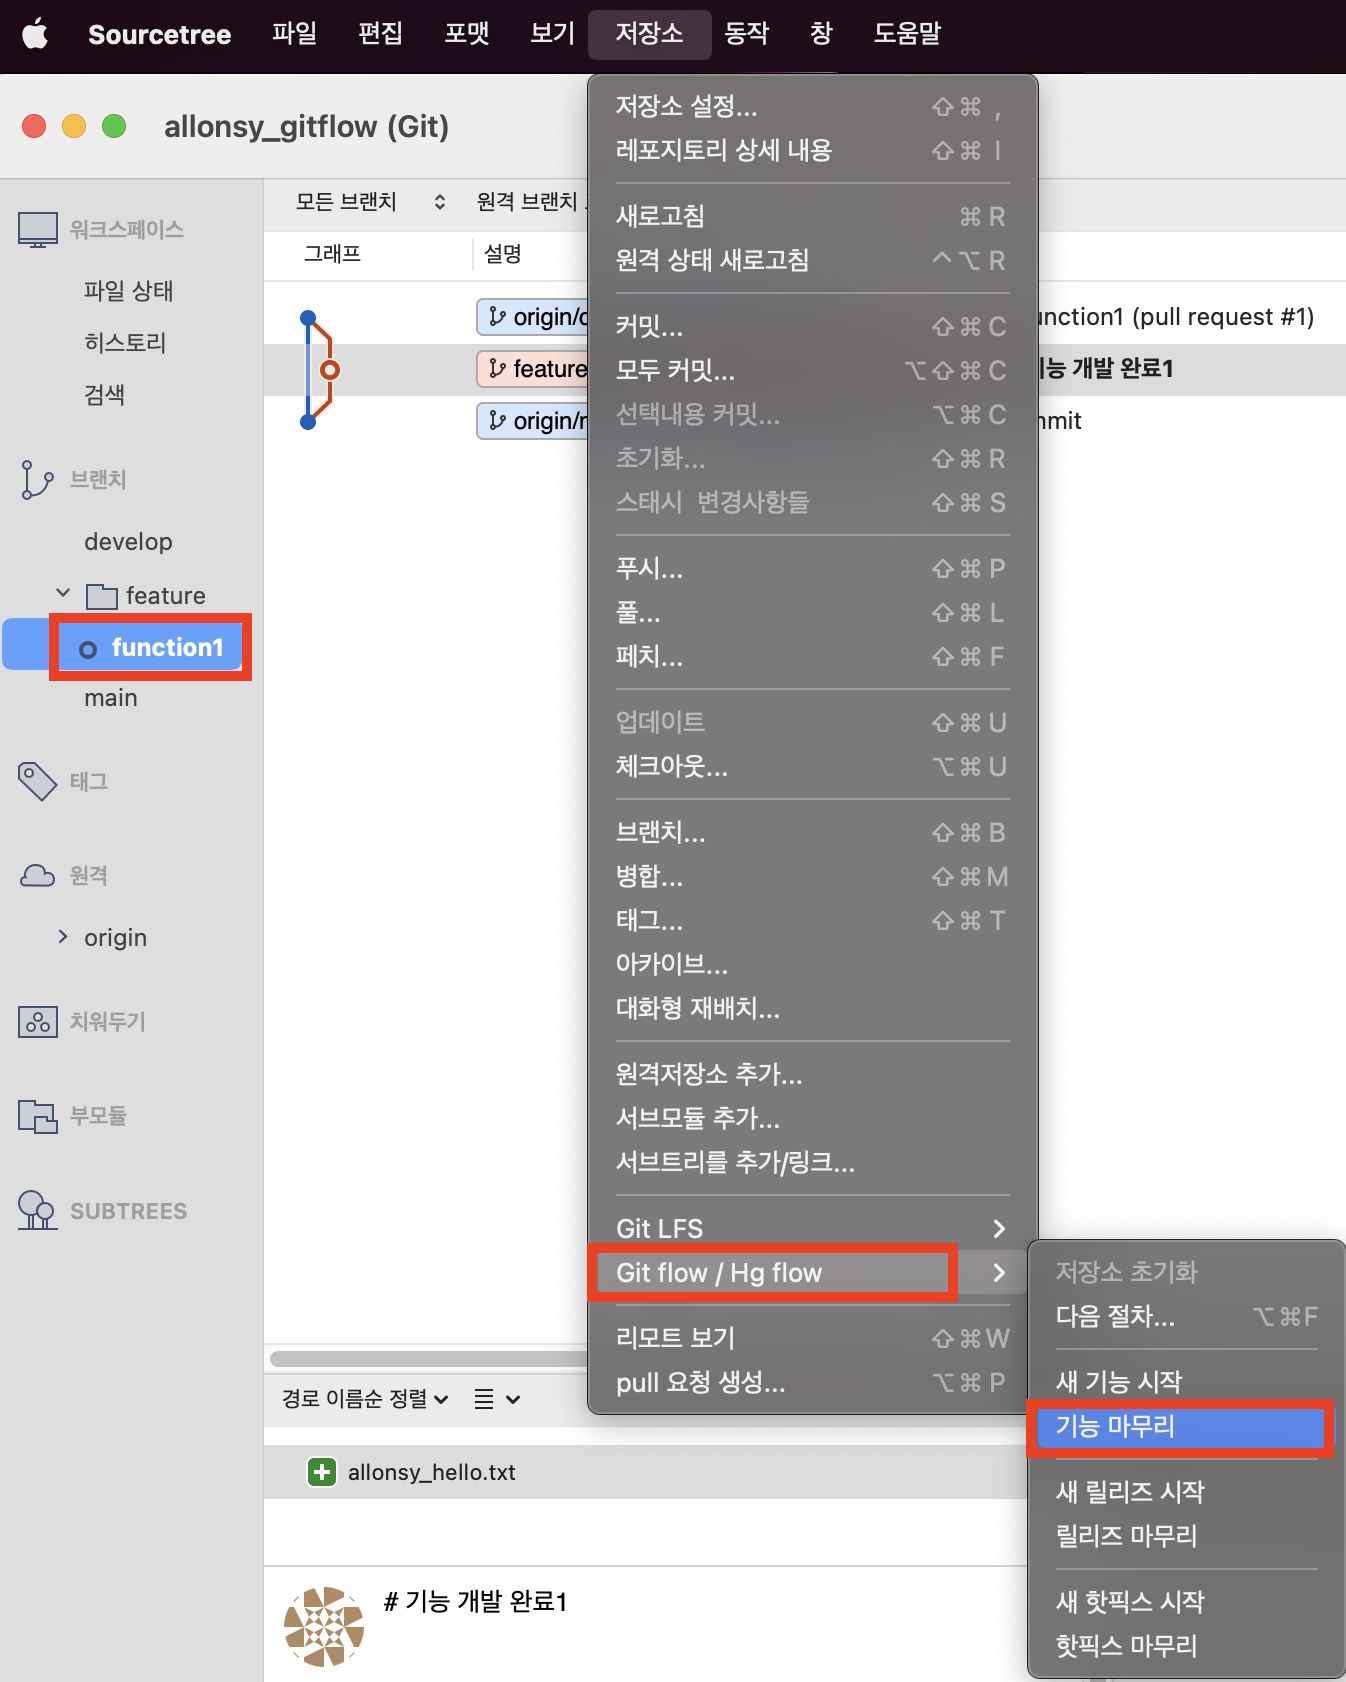Select Merge (병합...) menu item
Viewport: 1346px width, 1682px height.
pyautogui.click(x=812, y=876)
